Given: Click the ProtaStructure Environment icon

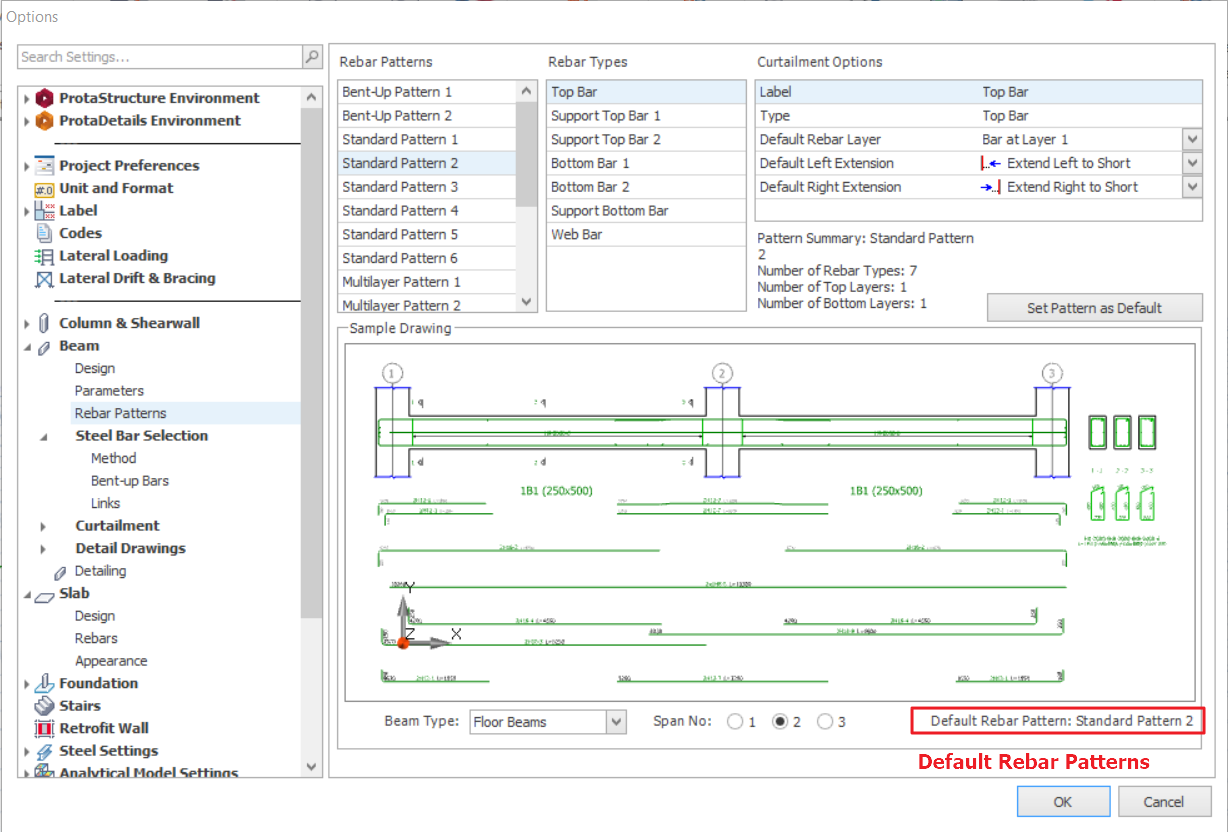Looking at the screenshot, I should (44, 98).
